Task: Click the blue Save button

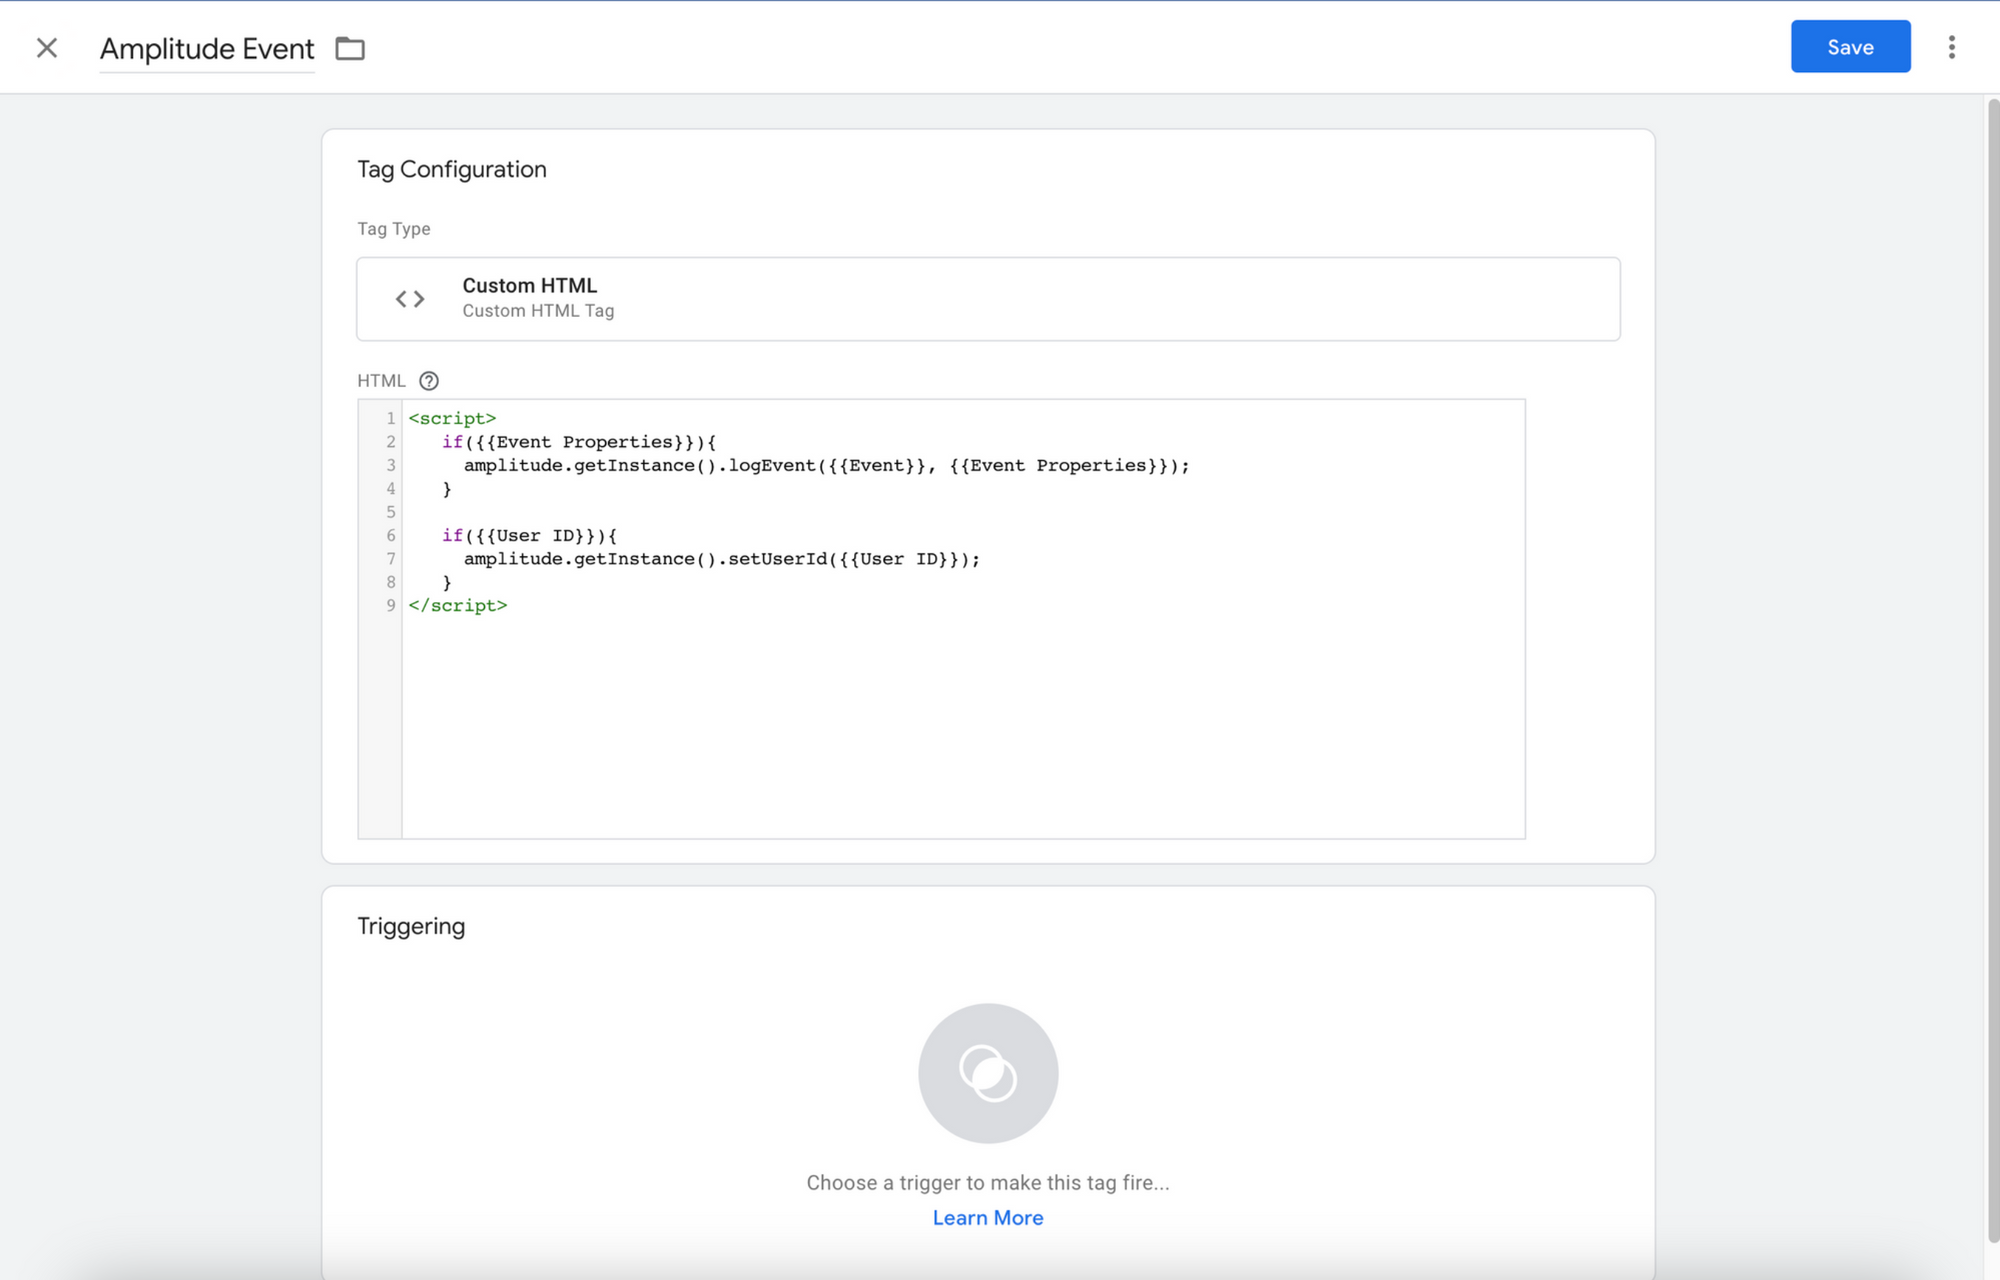Action: pos(1850,47)
